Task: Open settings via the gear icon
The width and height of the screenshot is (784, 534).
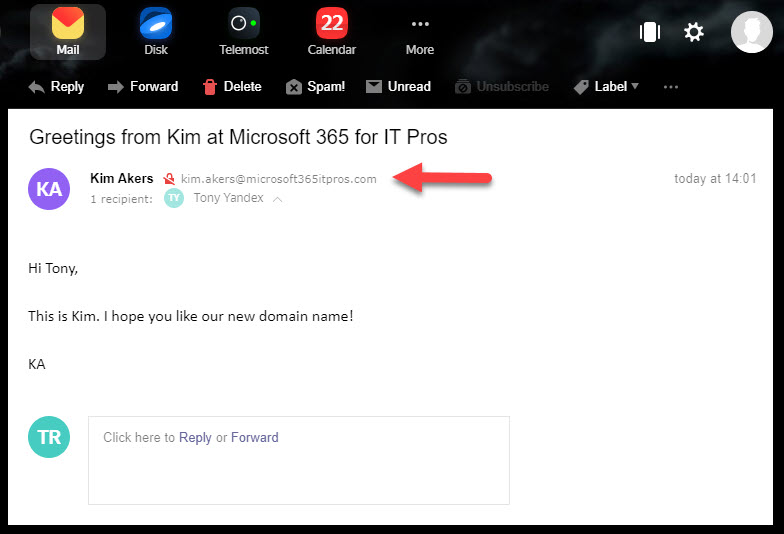Action: 694,32
